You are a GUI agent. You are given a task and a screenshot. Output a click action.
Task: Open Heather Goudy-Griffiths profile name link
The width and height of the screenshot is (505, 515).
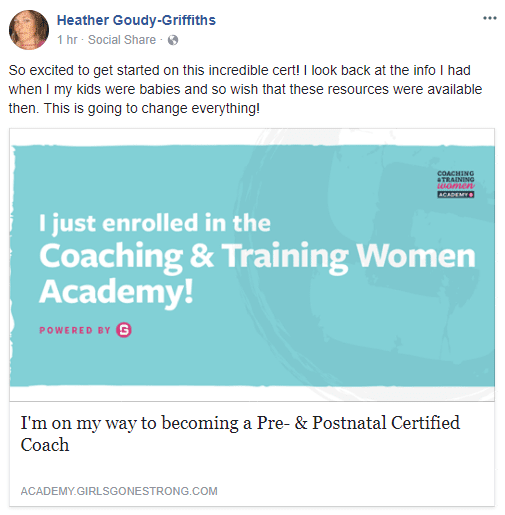[x=136, y=20]
